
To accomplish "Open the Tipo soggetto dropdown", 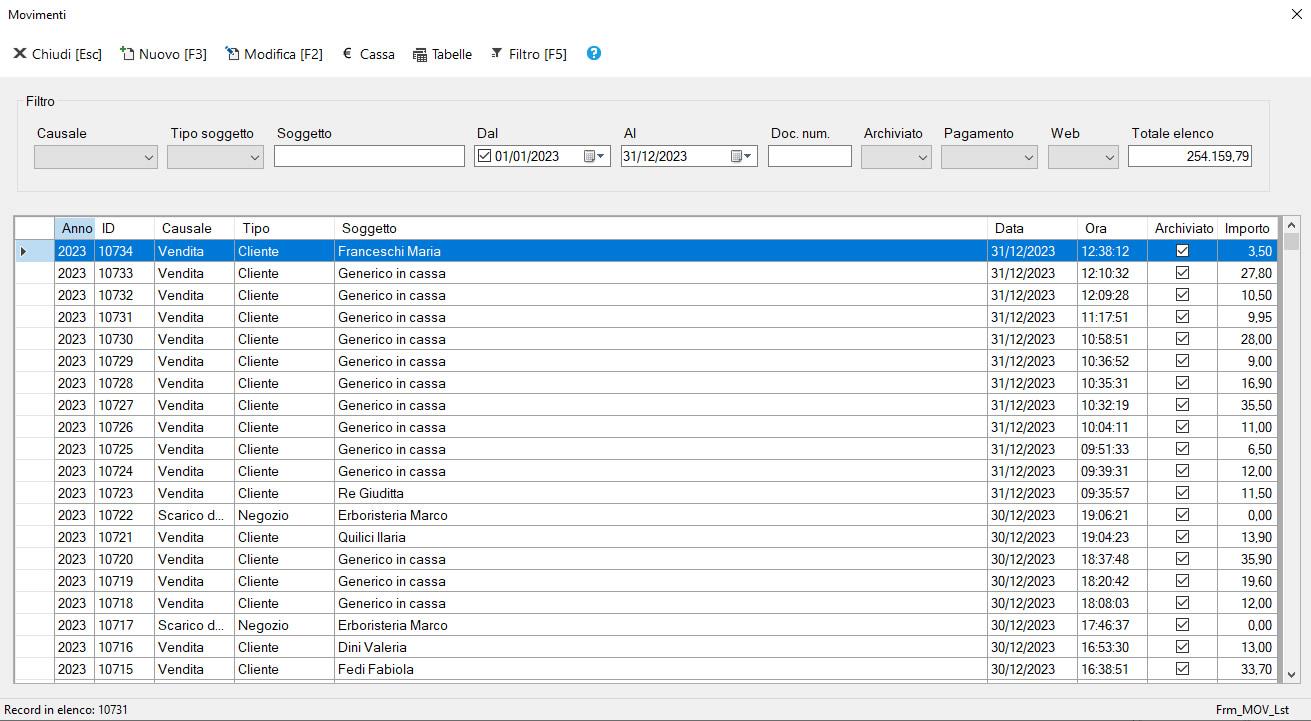I will pyautogui.click(x=215, y=157).
